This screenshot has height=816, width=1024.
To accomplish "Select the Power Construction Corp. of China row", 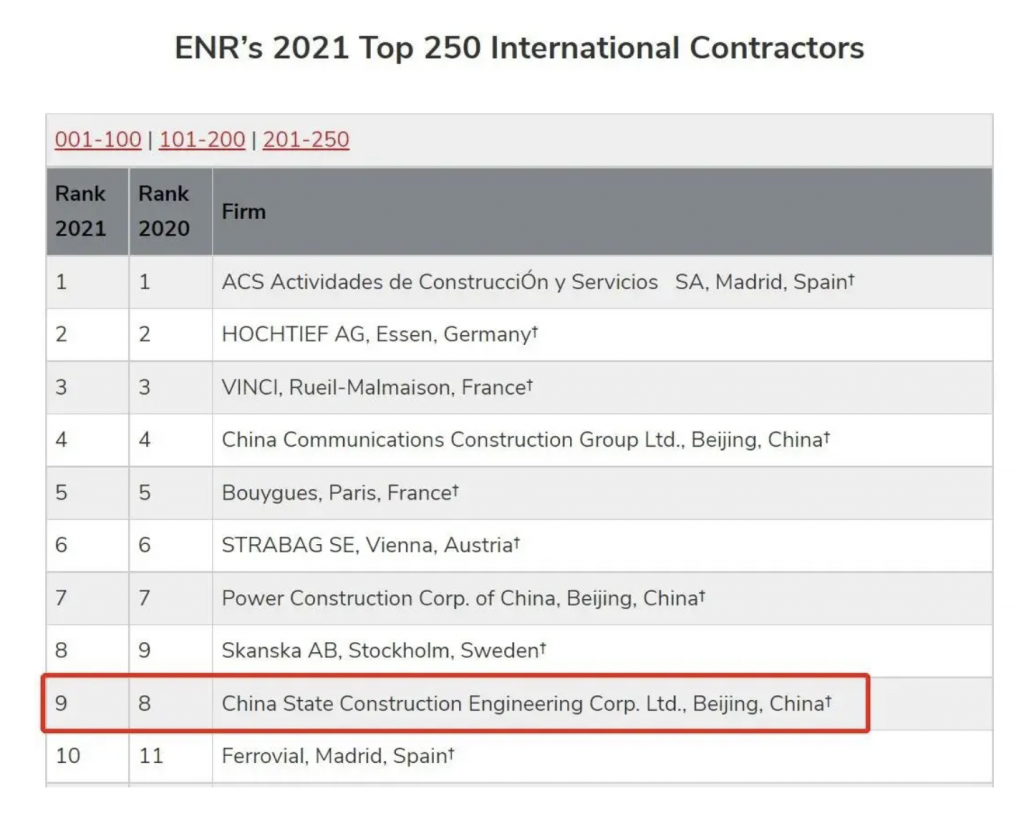I will (x=519, y=599).
